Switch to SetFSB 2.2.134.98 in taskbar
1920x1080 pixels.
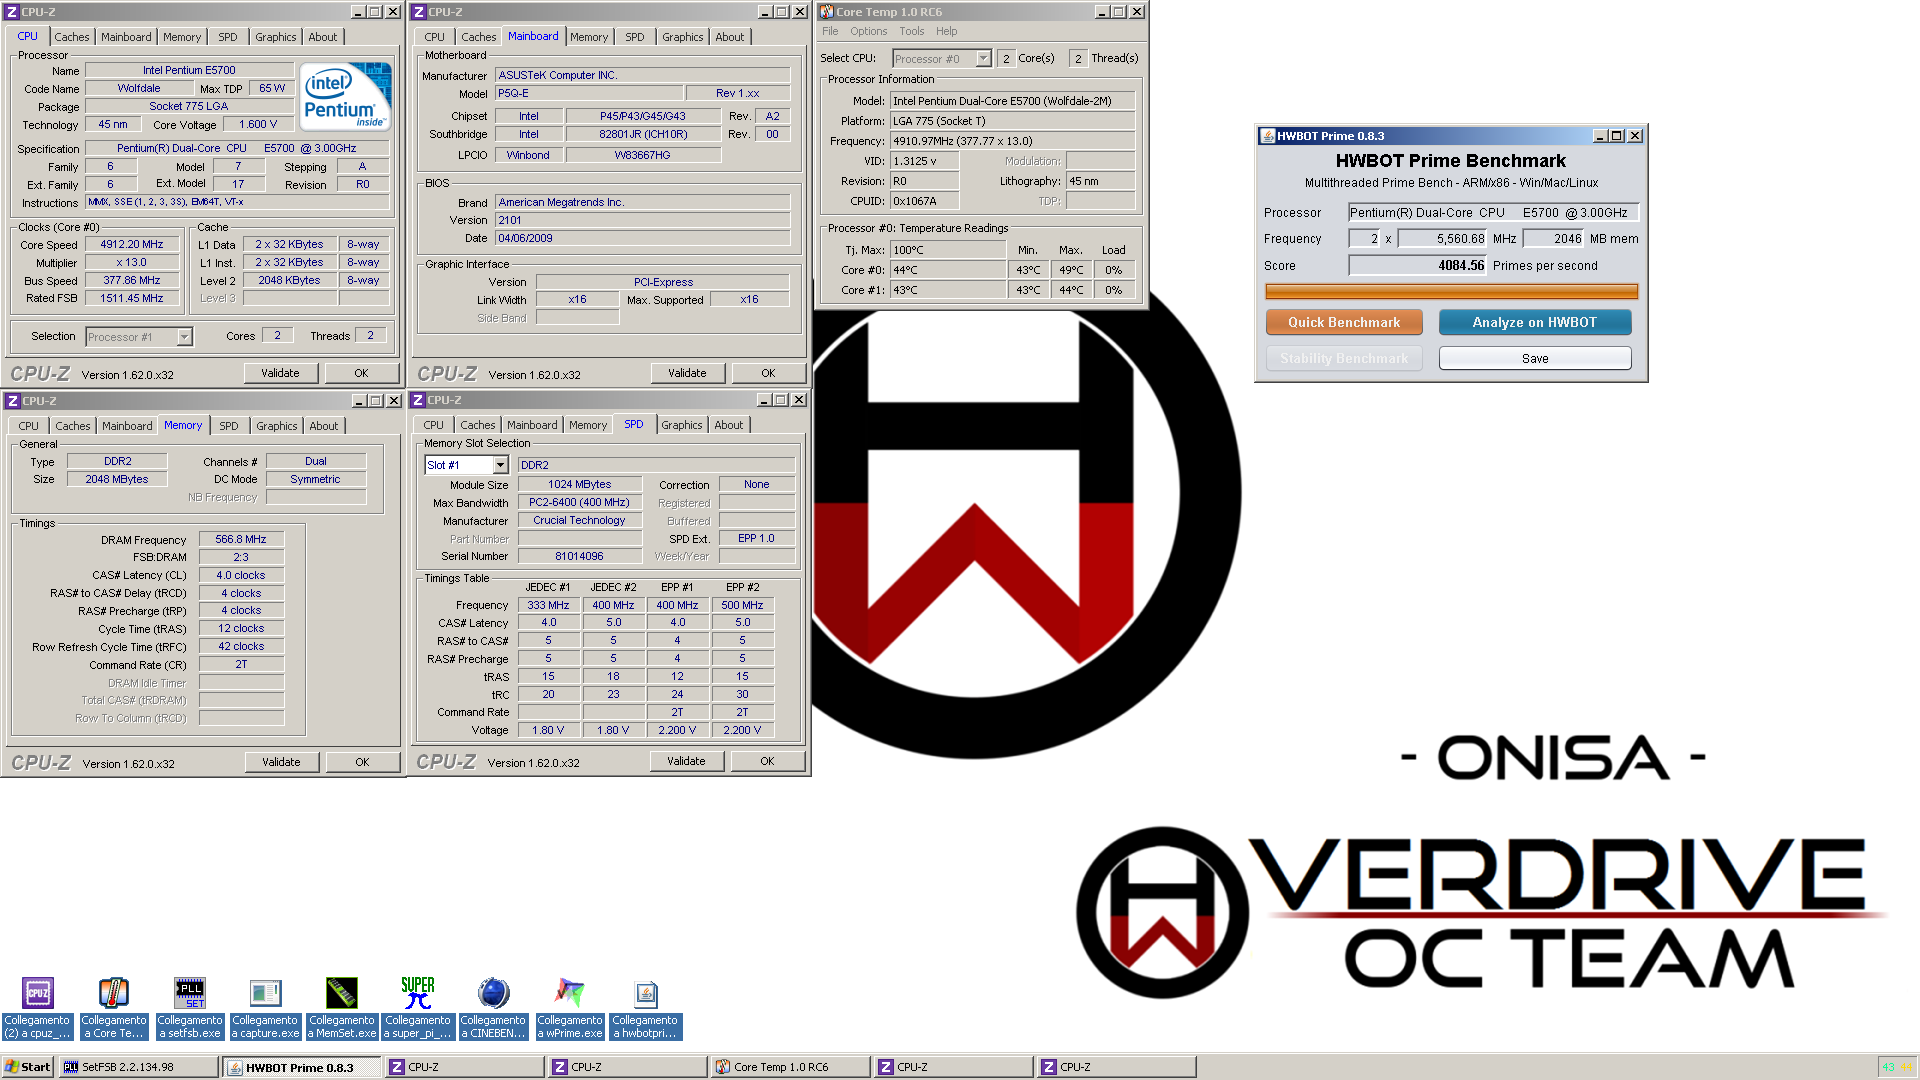(x=138, y=1067)
